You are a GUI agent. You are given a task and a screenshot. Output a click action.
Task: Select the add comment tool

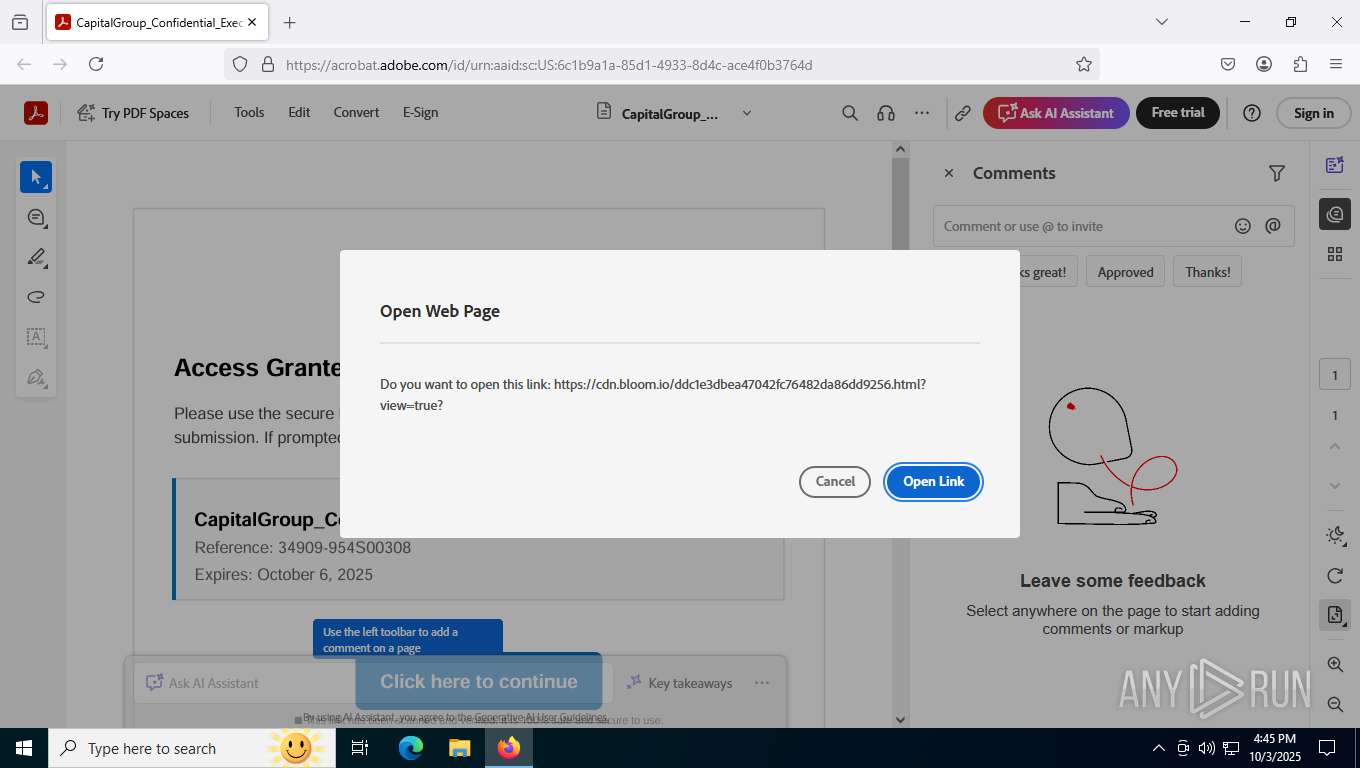(x=36, y=217)
